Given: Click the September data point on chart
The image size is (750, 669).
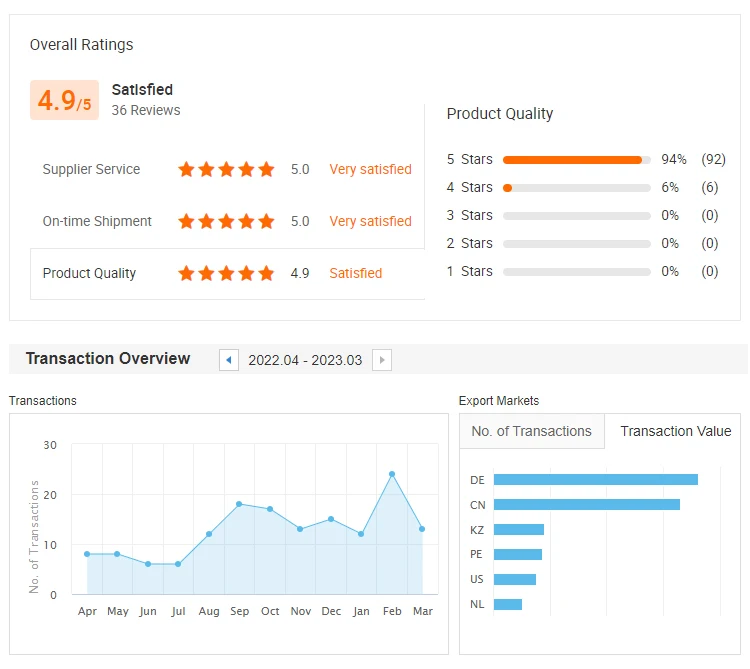Looking at the screenshot, I should pos(239,504).
